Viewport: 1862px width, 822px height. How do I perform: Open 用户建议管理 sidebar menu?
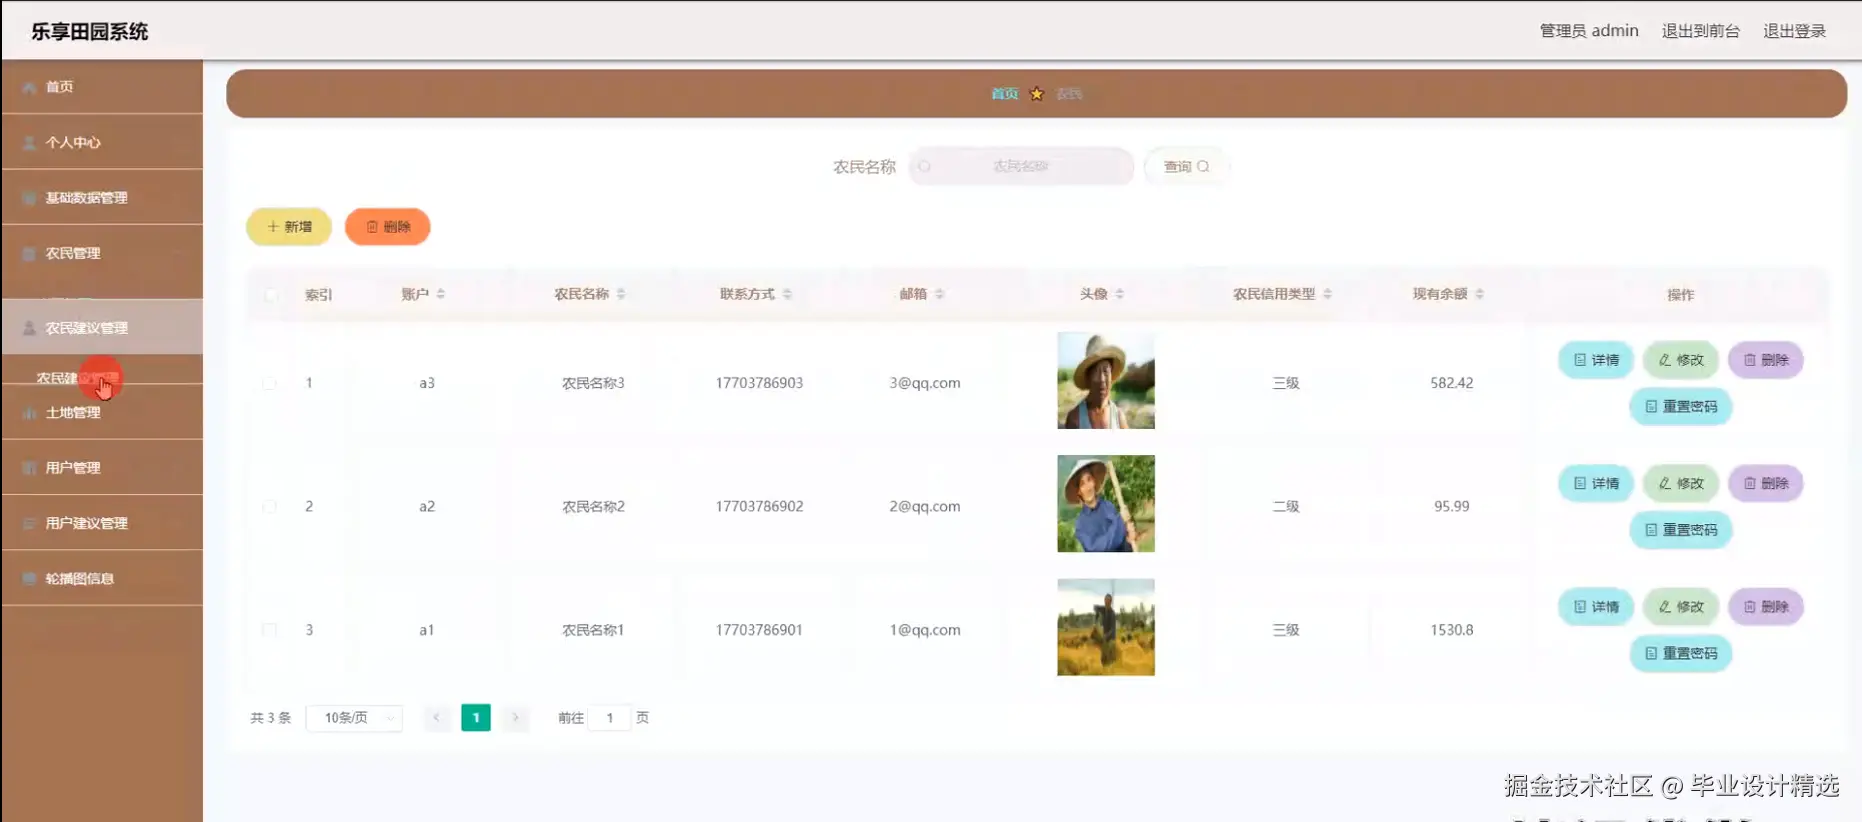(x=102, y=523)
